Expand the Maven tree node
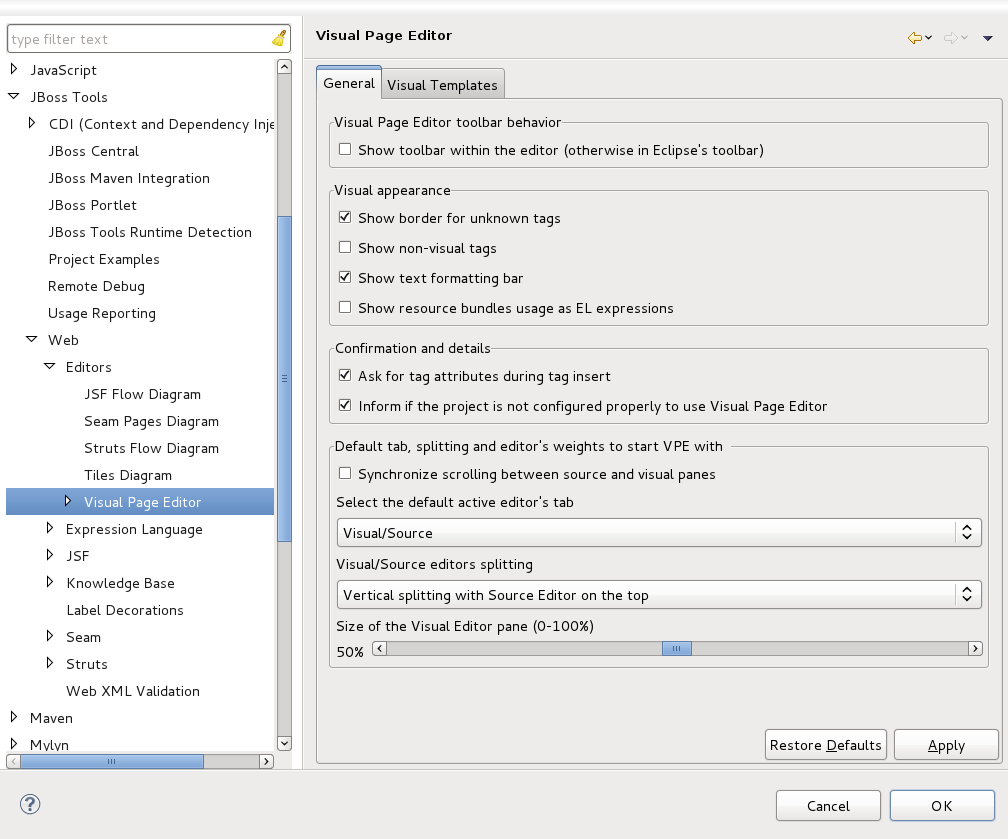Image resolution: width=1008 pixels, height=839 pixels. click(14, 716)
